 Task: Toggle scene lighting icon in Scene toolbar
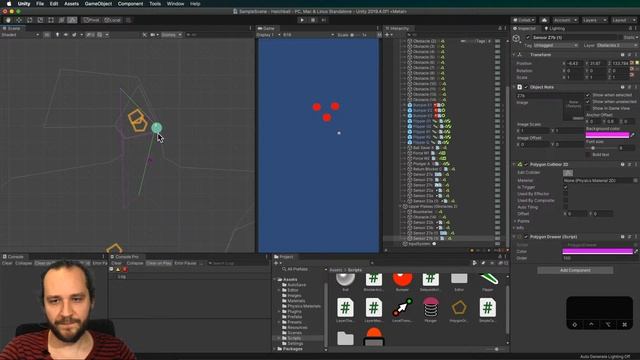57,35
